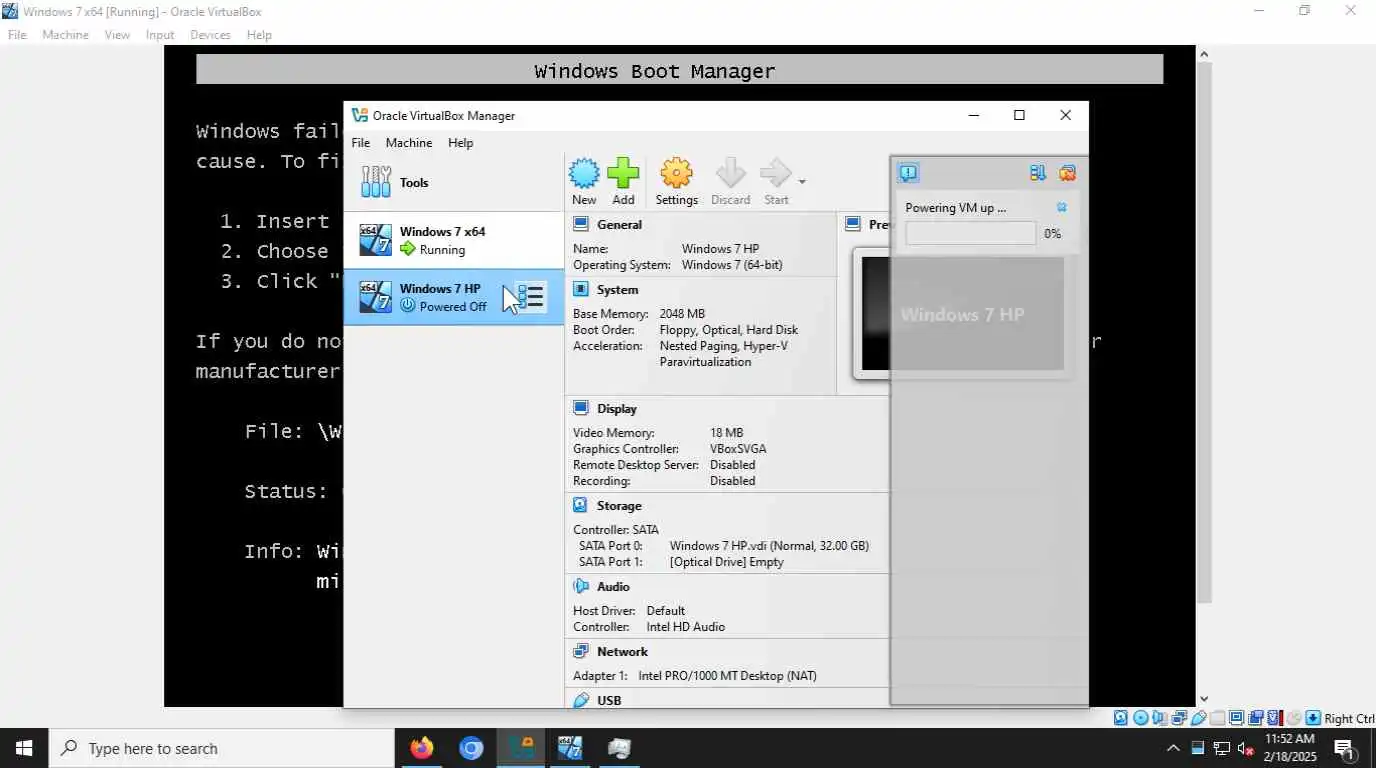Select Windows 7 x64 running machine
This screenshot has height=768, width=1376.
tap(454, 240)
